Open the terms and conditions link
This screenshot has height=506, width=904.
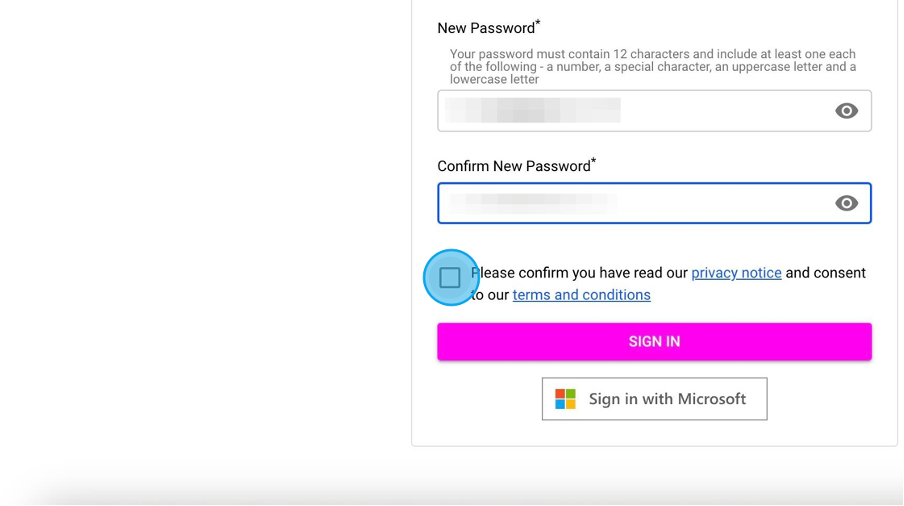pos(581,294)
